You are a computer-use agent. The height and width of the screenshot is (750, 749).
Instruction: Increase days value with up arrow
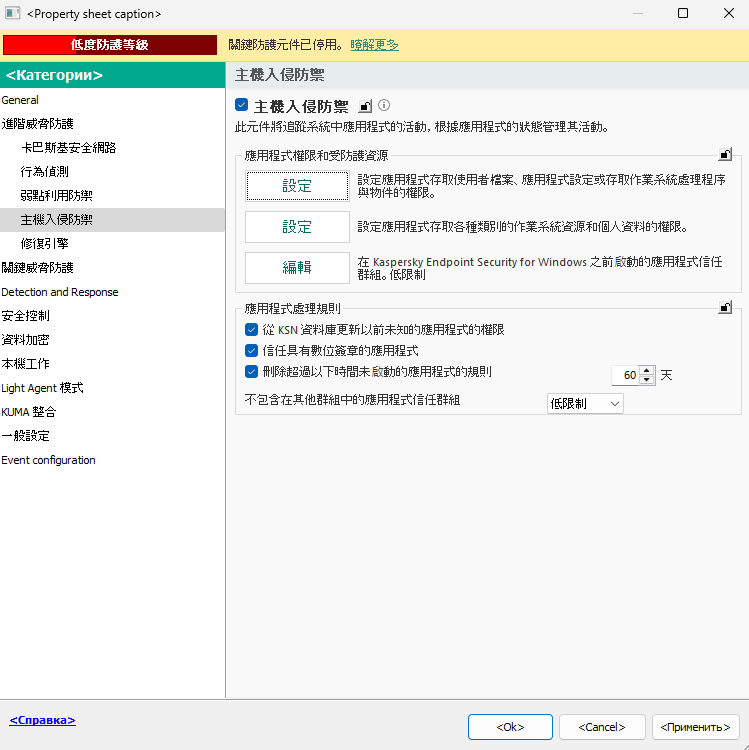click(x=647, y=370)
